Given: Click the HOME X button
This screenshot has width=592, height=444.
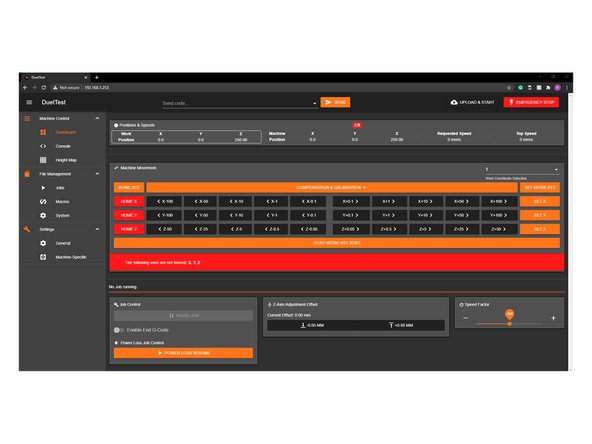Looking at the screenshot, I should coord(129,202).
